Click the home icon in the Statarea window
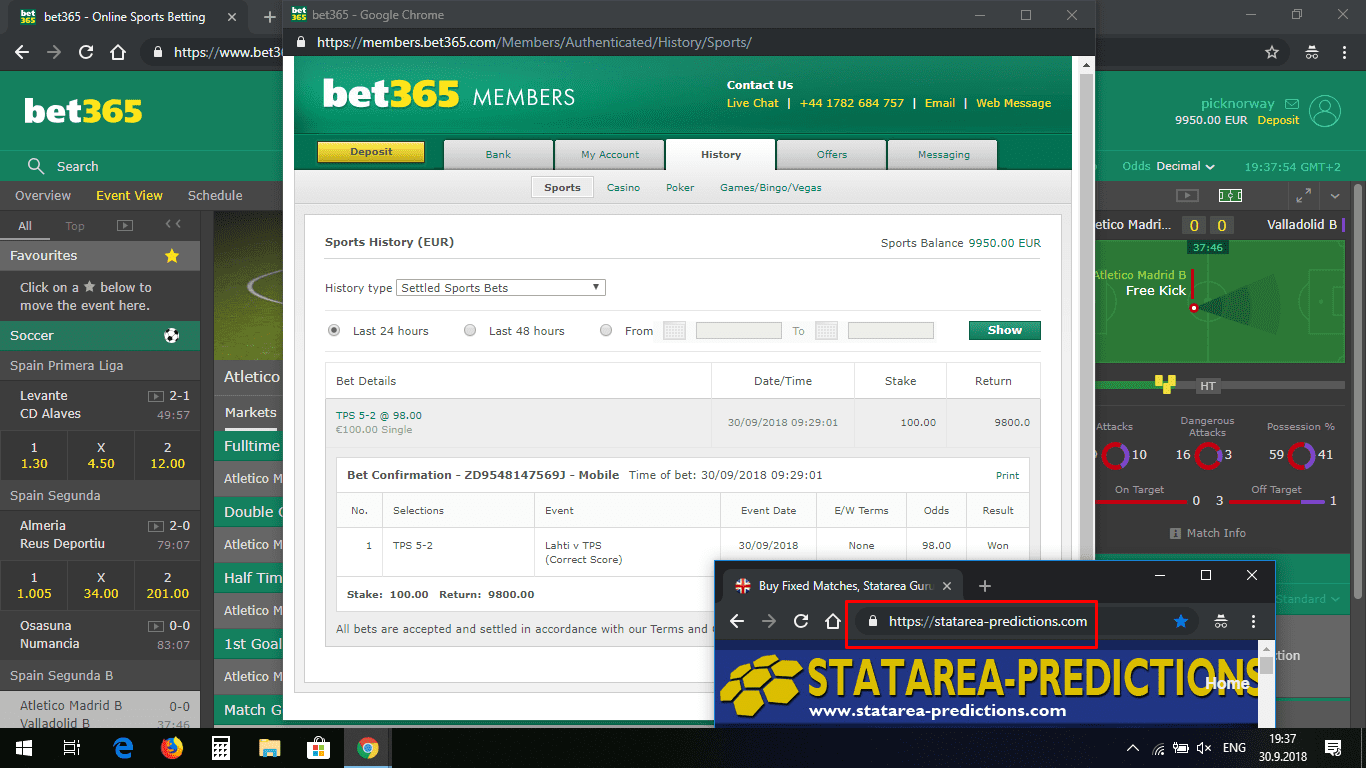The width and height of the screenshot is (1366, 768). [x=833, y=621]
